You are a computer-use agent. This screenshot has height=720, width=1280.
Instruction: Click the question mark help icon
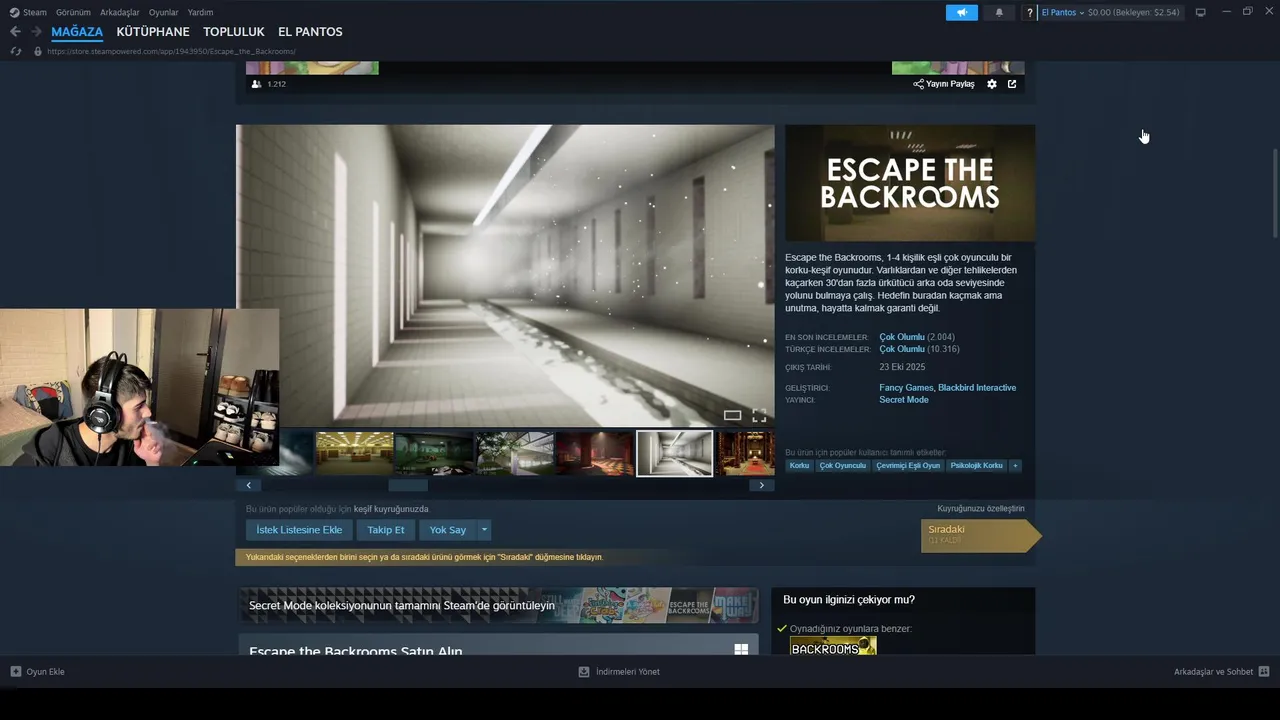[1030, 12]
